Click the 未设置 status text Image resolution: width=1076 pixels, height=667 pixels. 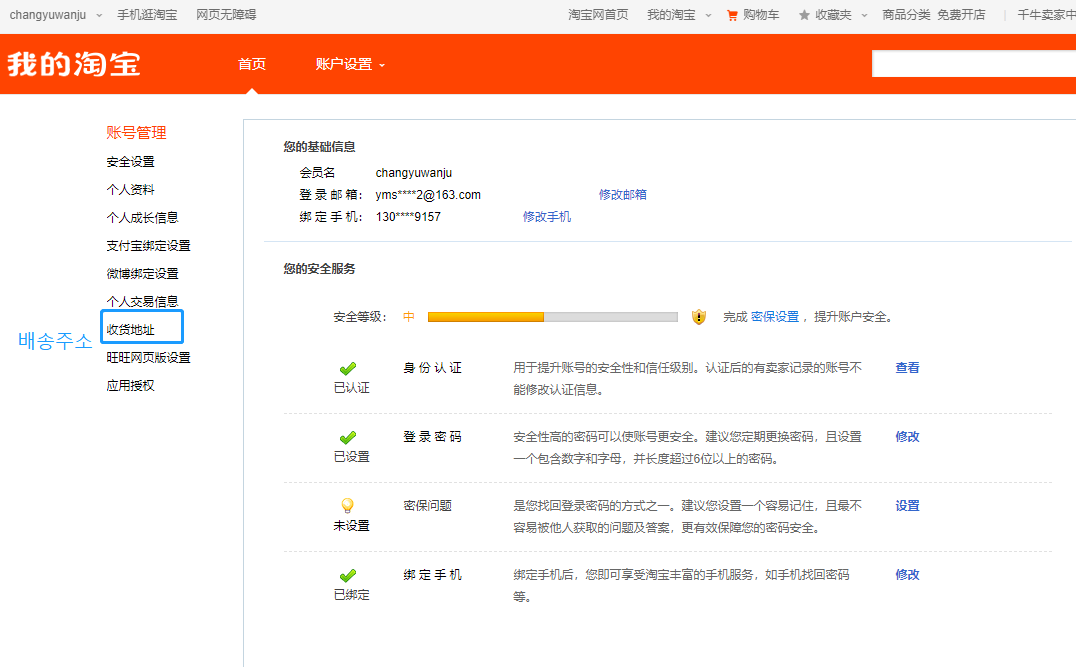point(351,526)
